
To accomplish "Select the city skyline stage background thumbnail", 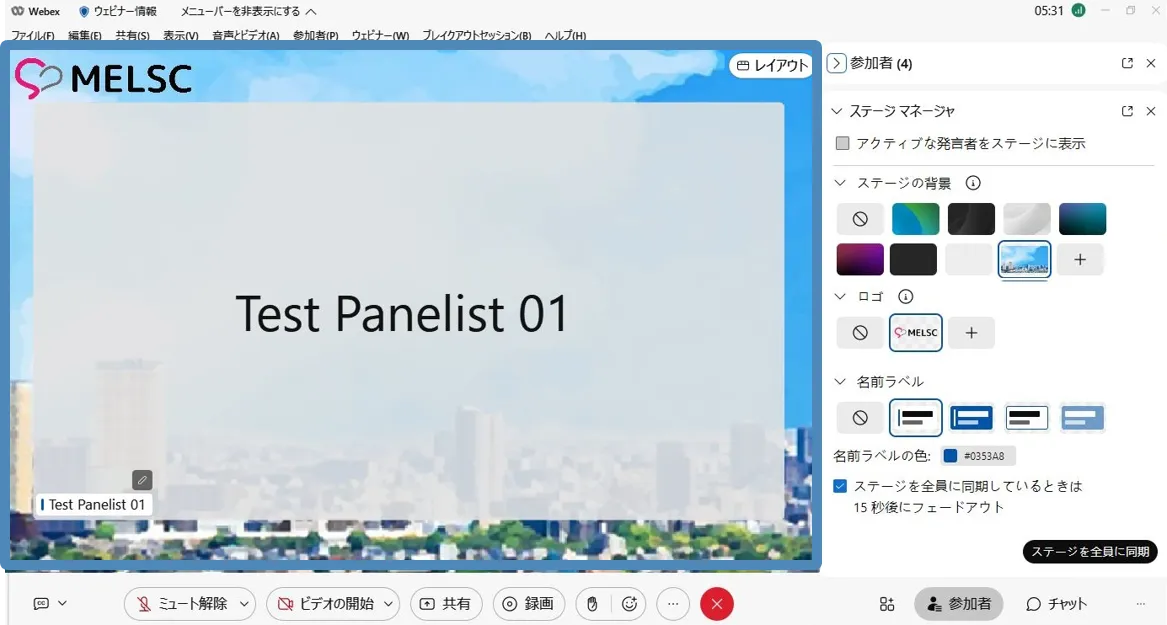I will tap(1025, 259).
